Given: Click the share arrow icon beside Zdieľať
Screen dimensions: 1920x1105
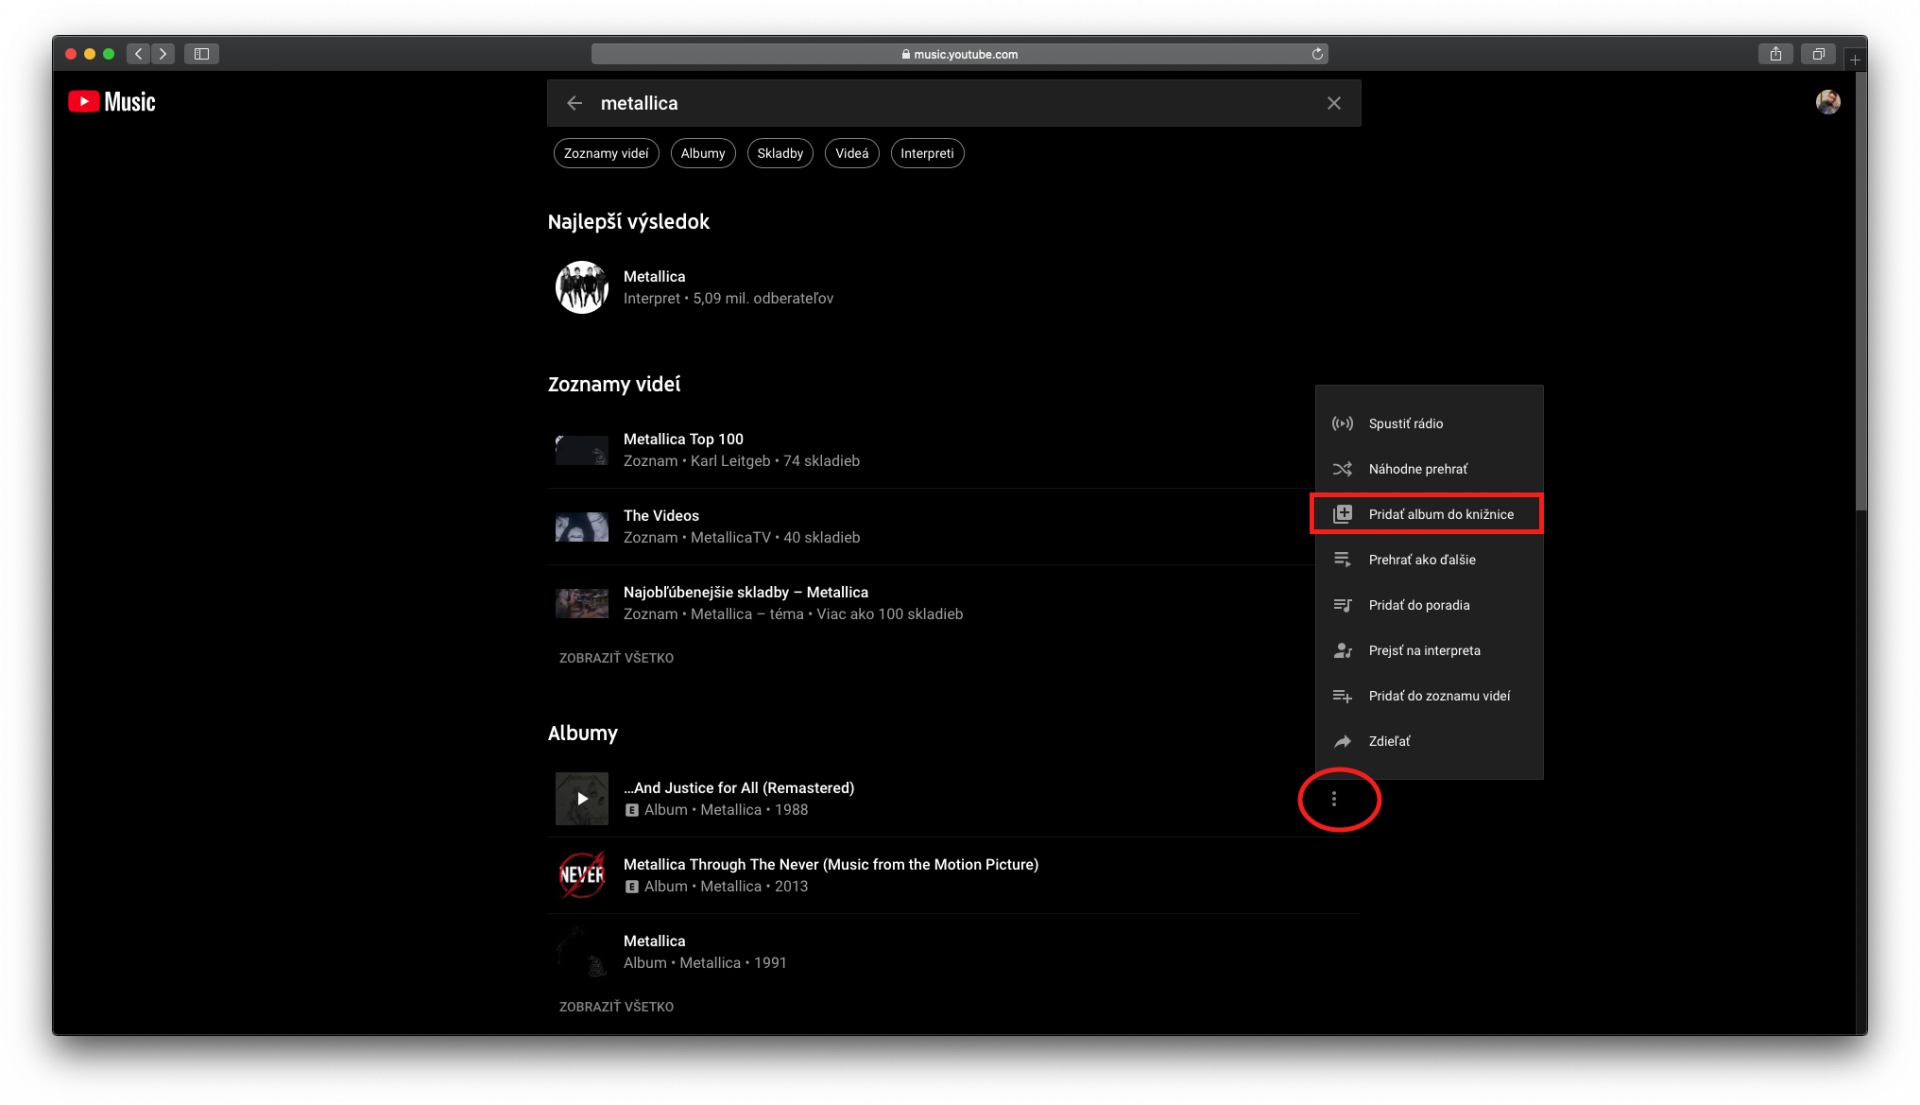Looking at the screenshot, I should (1342, 741).
